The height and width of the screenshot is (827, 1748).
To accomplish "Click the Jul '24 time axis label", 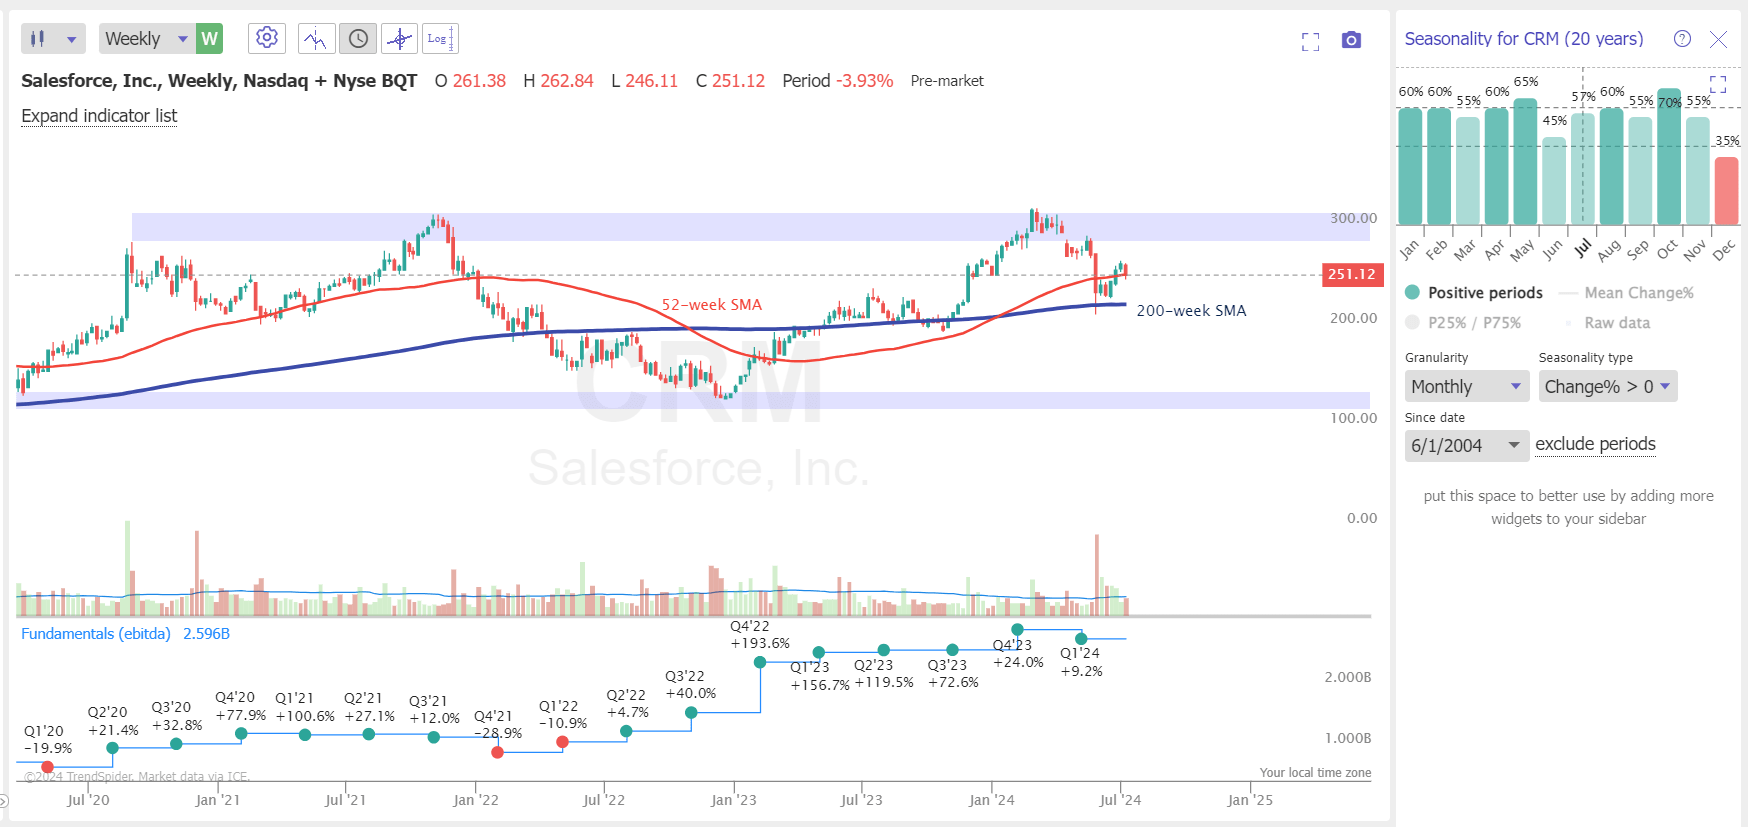I will 1120,800.
